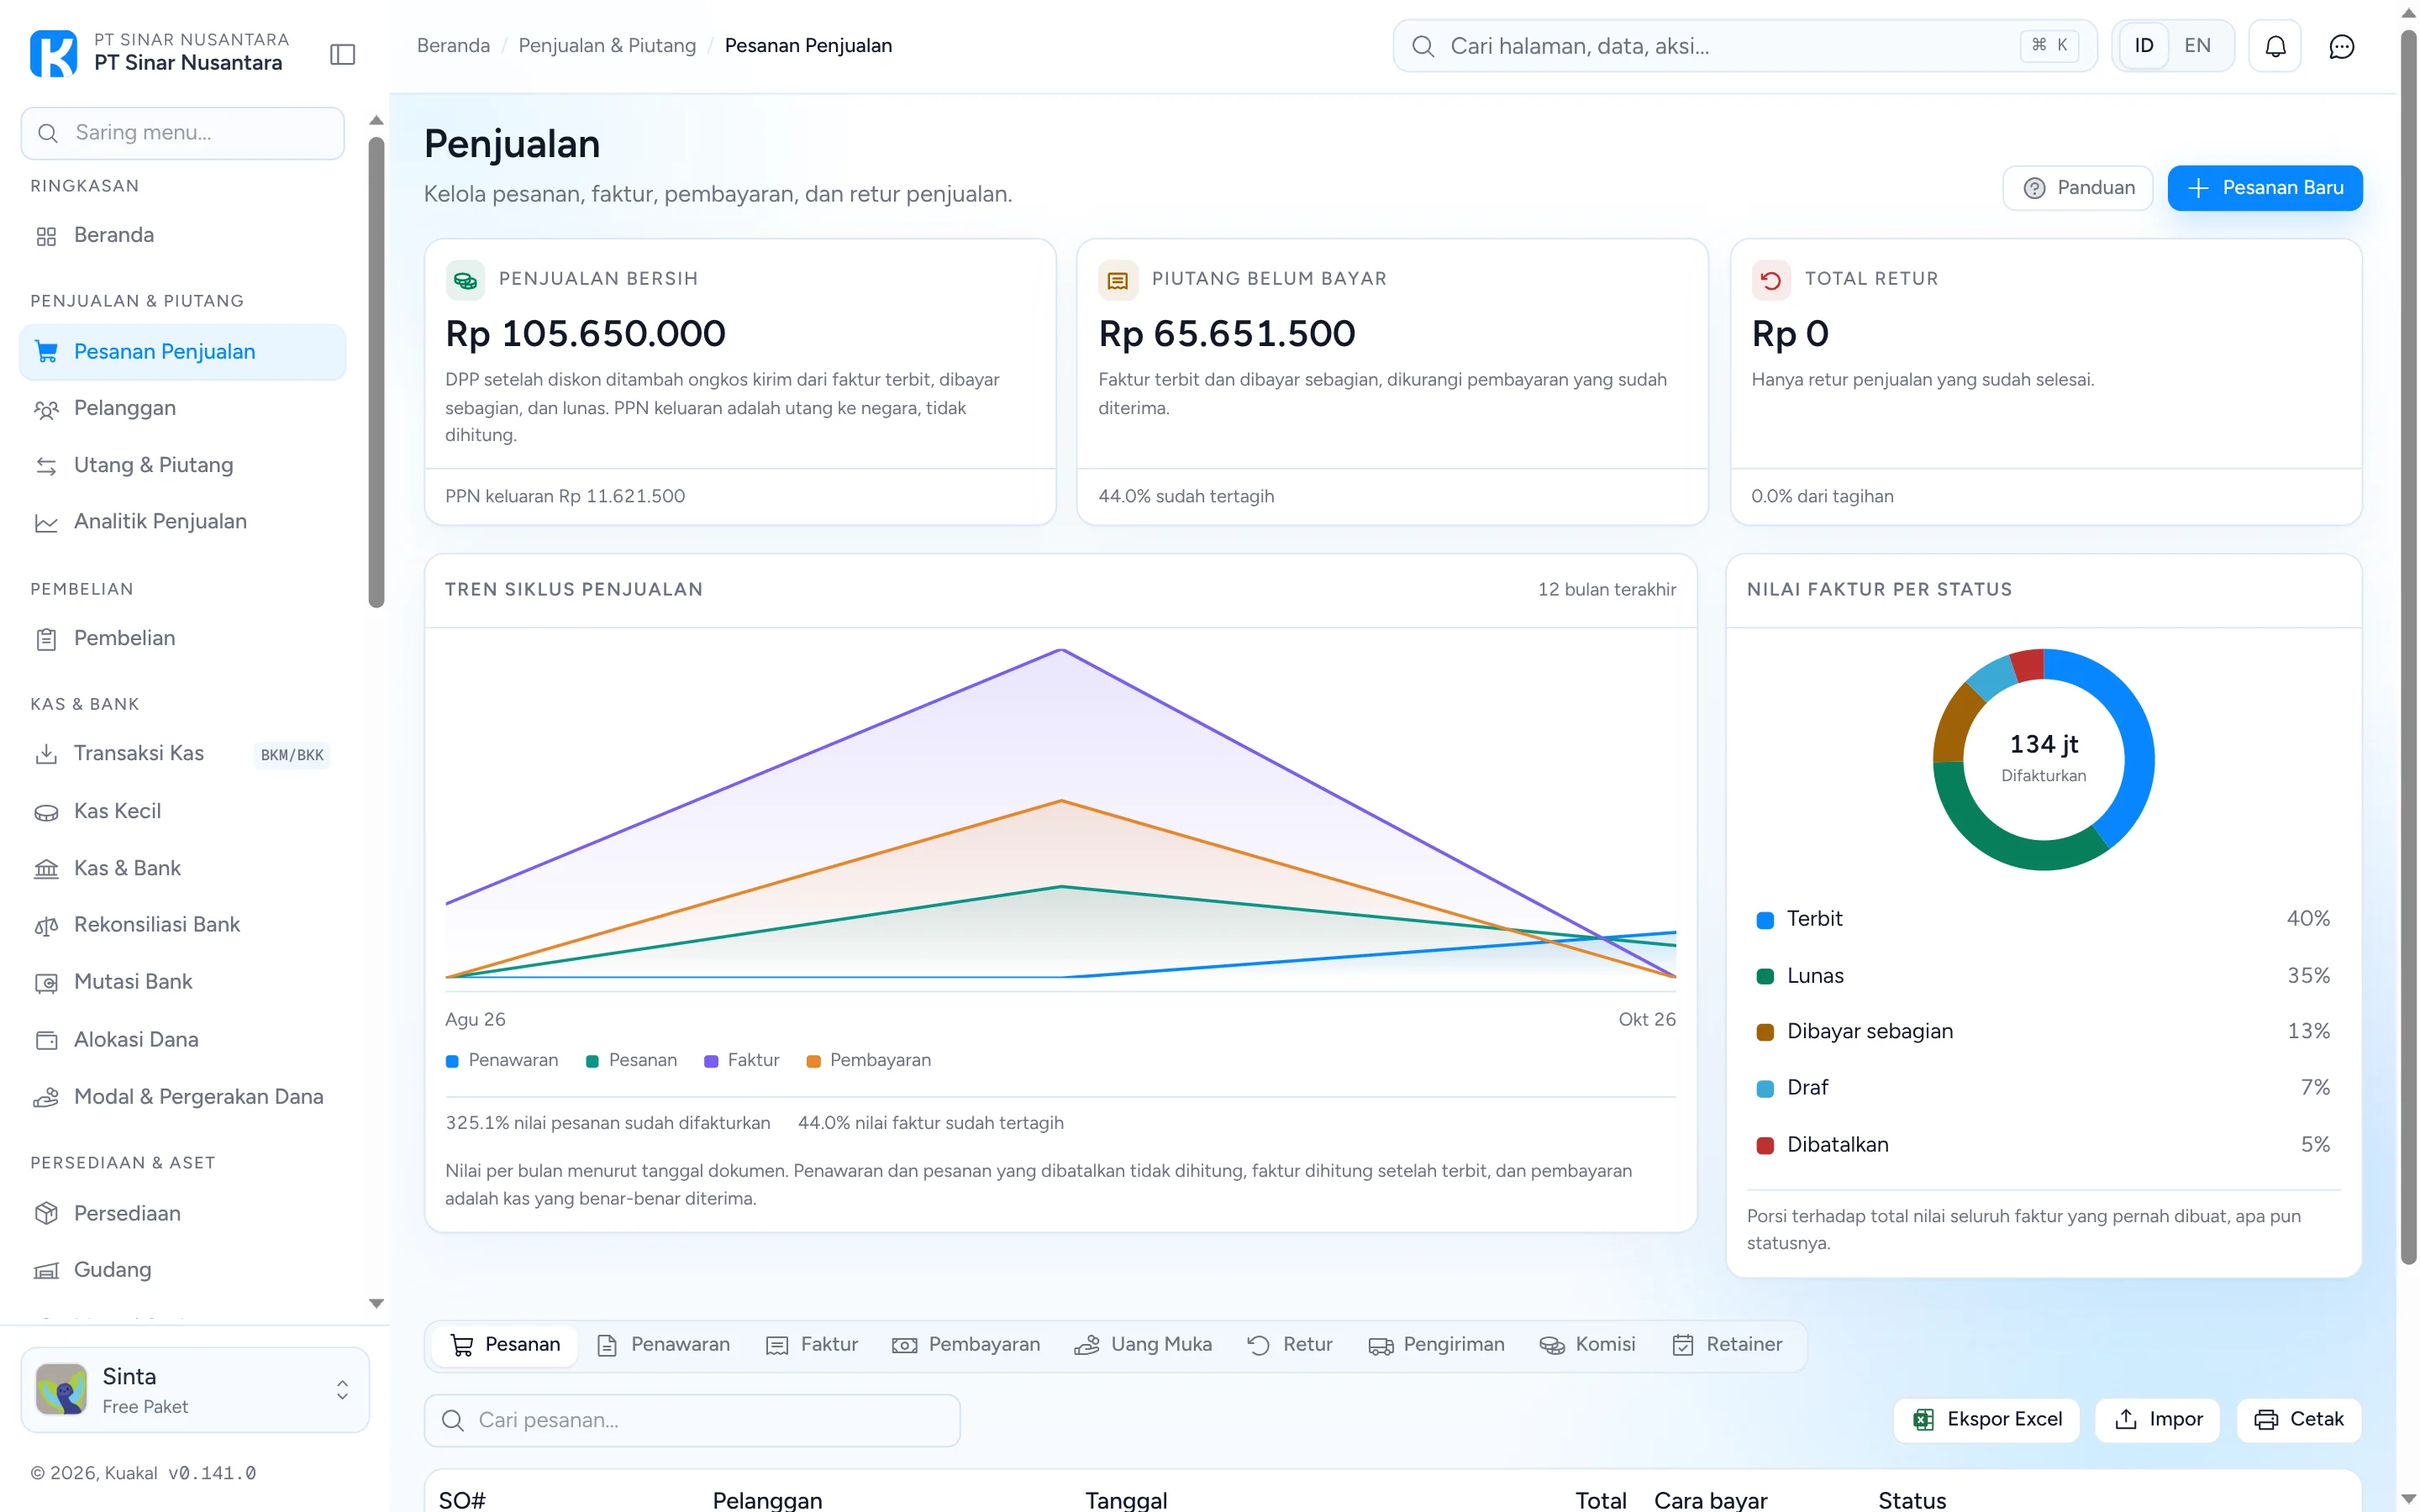Toggle the sidebar collapse icon
The height and width of the screenshot is (1512, 2420).
tap(342, 54)
